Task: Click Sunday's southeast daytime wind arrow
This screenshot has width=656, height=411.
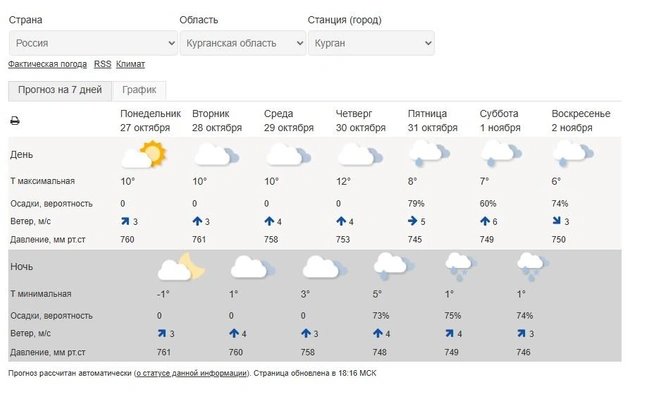Action: [556, 220]
